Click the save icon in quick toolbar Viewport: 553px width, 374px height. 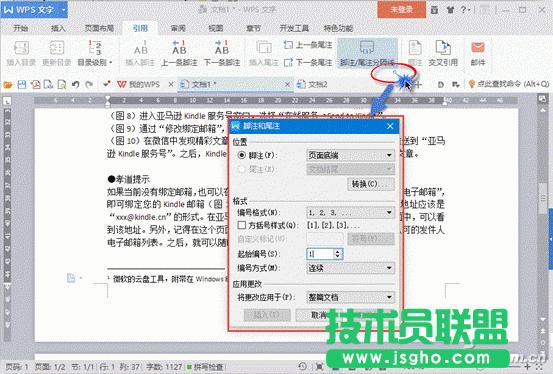pyautogui.click(x=22, y=85)
